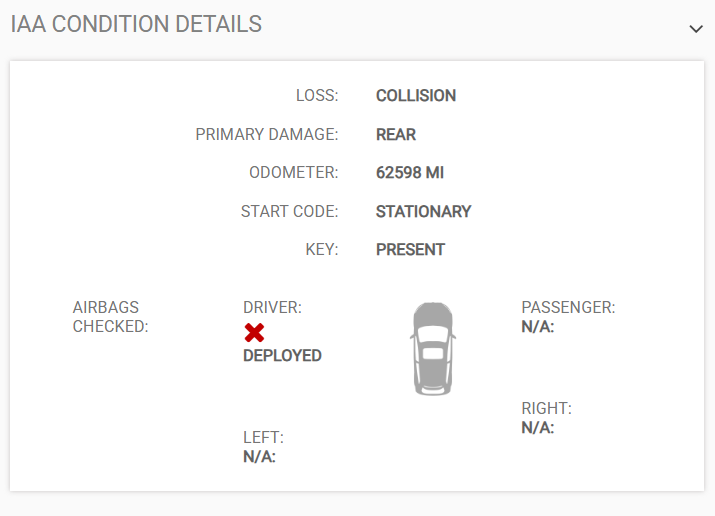
Task: Click the STATIONARY start code value
Action: (x=423, y=212)
